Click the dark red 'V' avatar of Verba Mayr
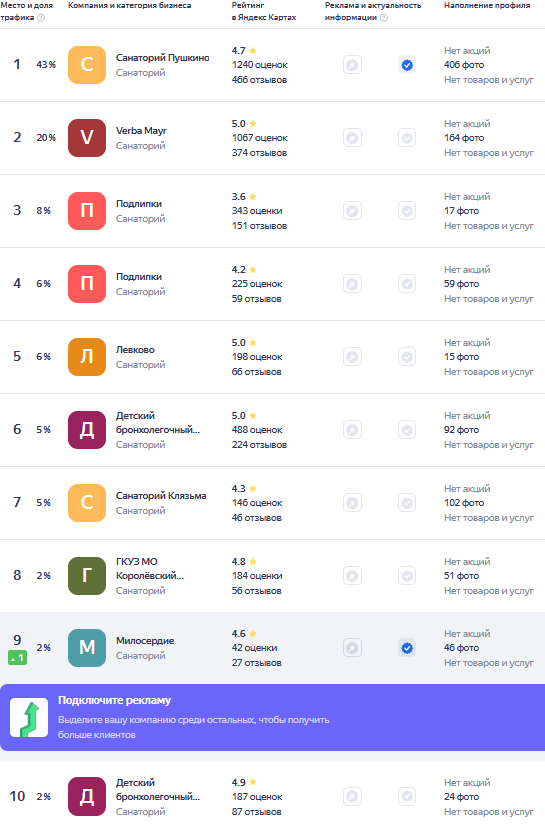Viewport: 545px width, 825px height. coord(87,138)
